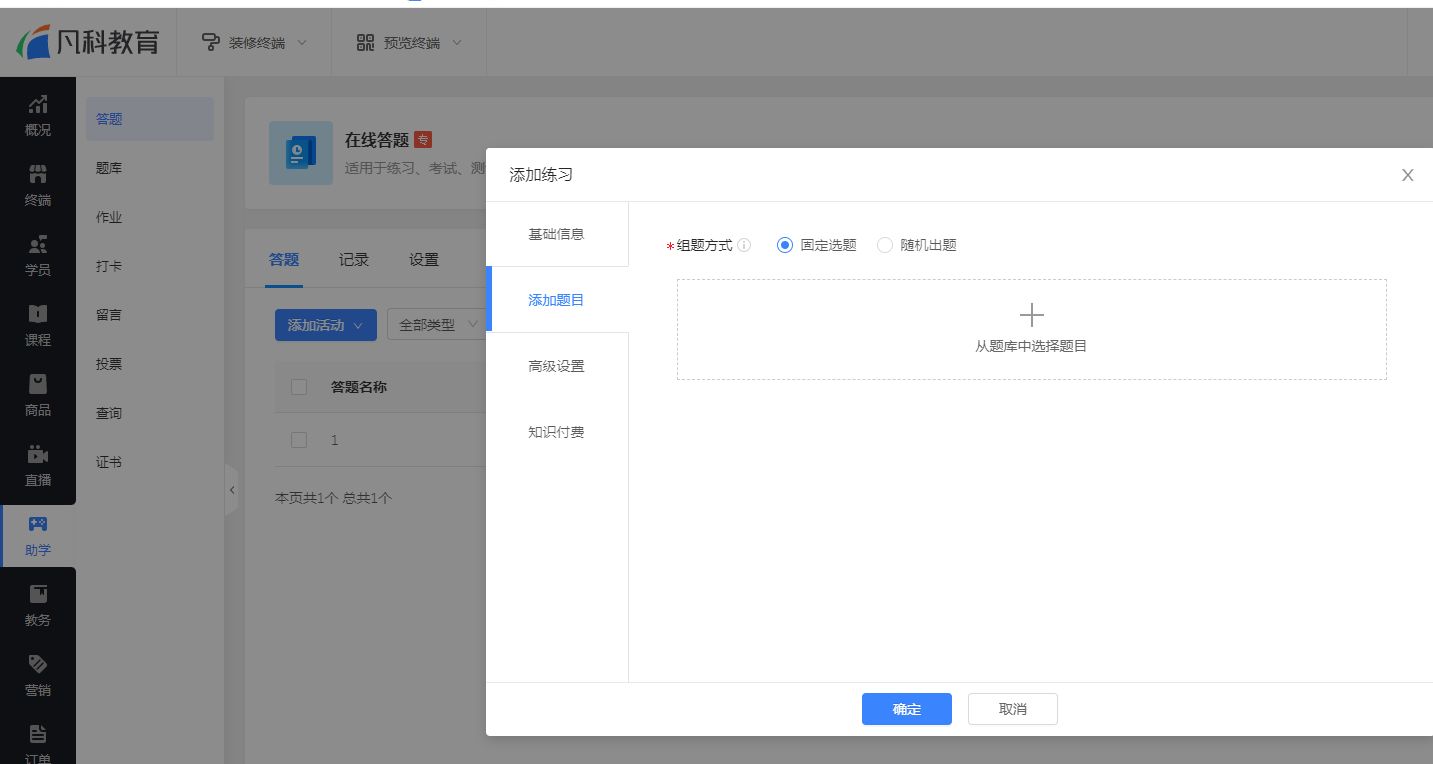Click the red 专 badge beside 在线答题
Viewport: 1433px width, 764px height.
(423, 140)
